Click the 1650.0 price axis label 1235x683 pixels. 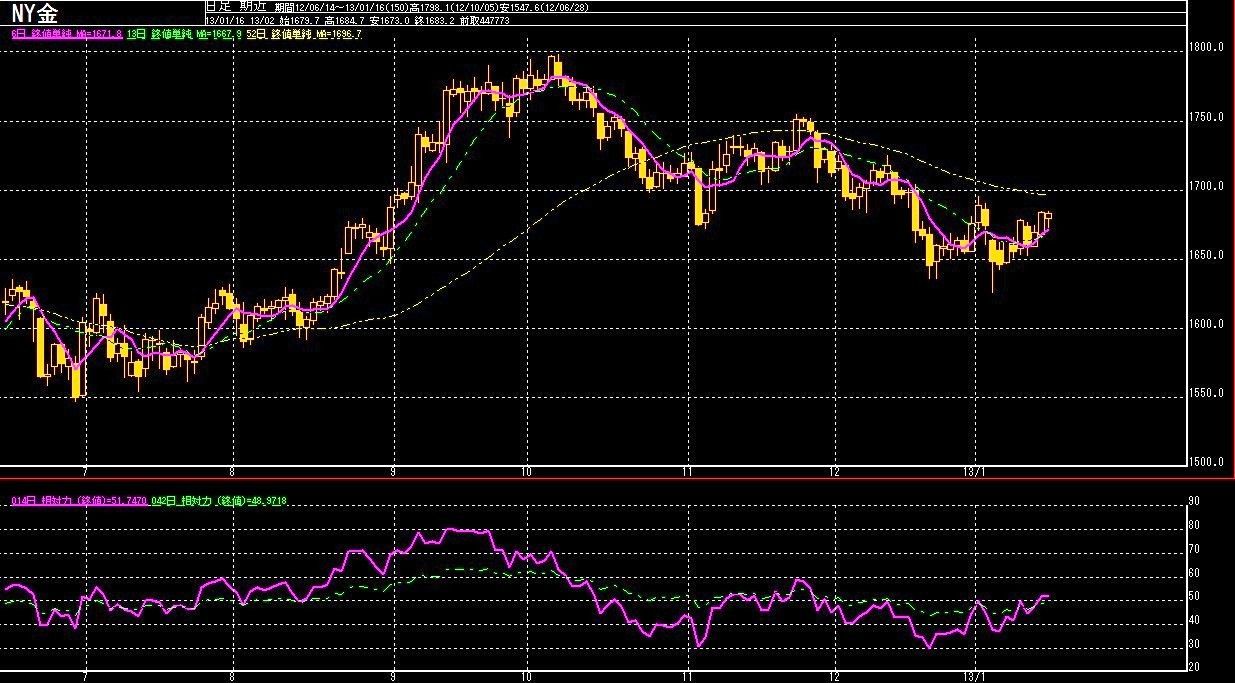pos(1208,255)
